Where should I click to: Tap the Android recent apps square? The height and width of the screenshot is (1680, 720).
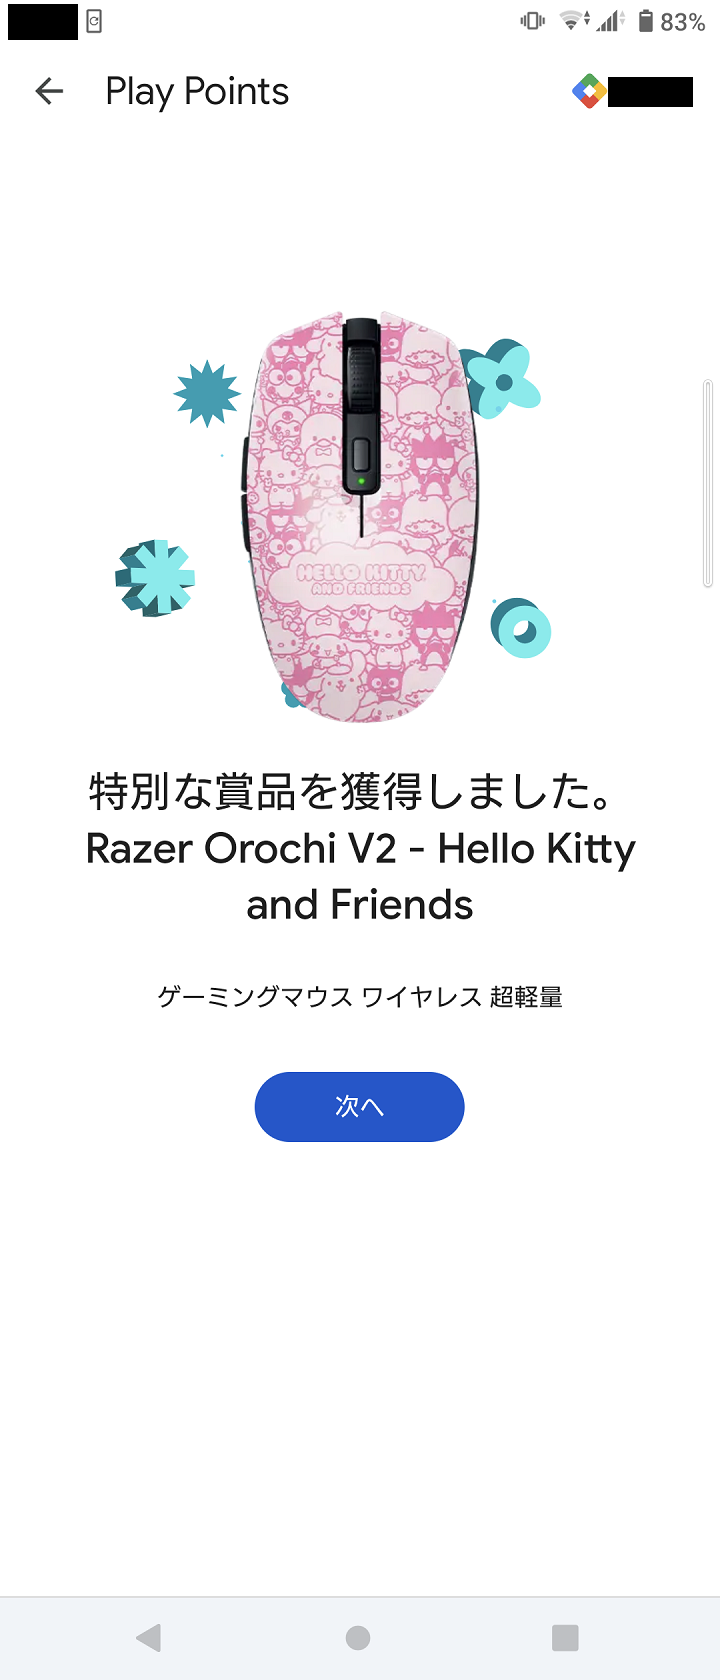coord(565,1638)
